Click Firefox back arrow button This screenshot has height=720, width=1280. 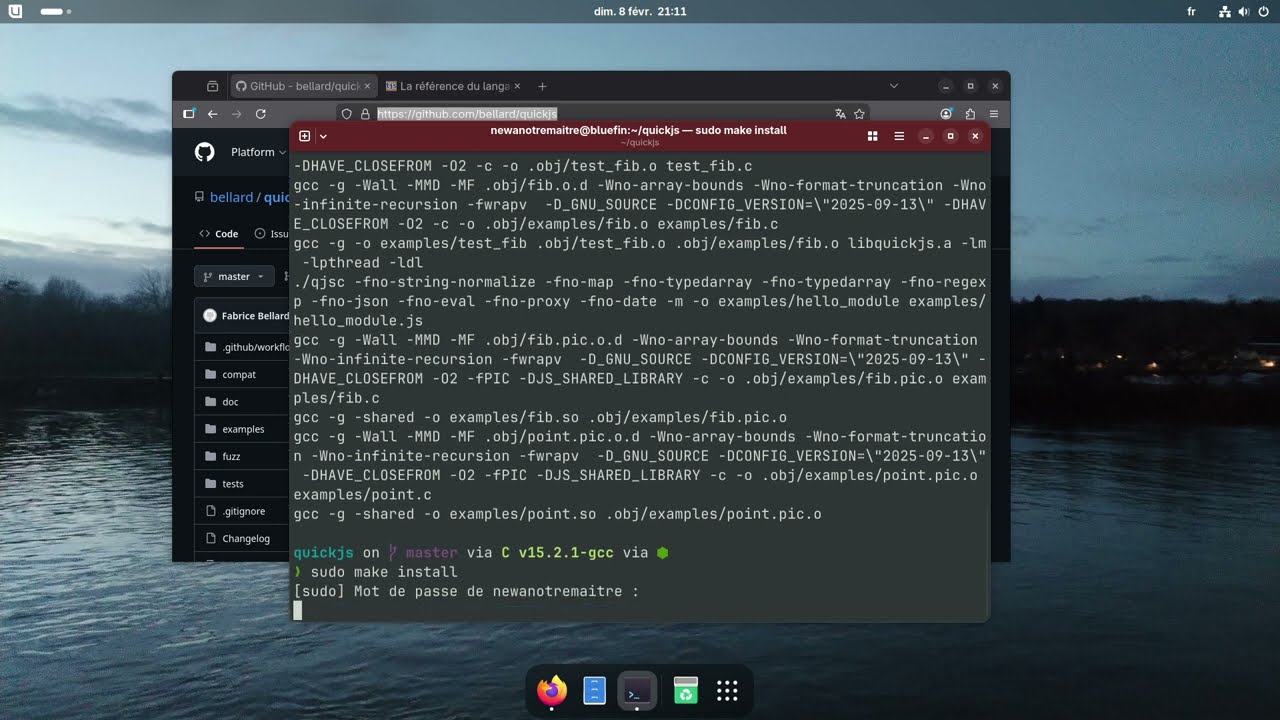point(212,114)
